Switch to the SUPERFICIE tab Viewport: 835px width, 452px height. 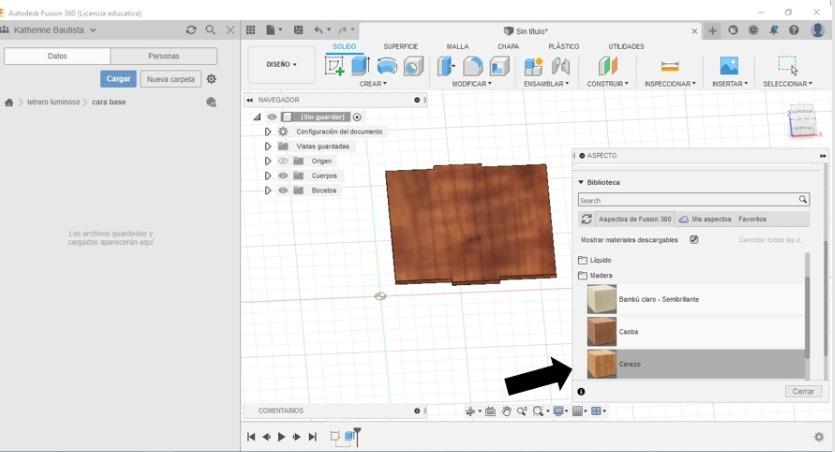click(x=400, y=46)
